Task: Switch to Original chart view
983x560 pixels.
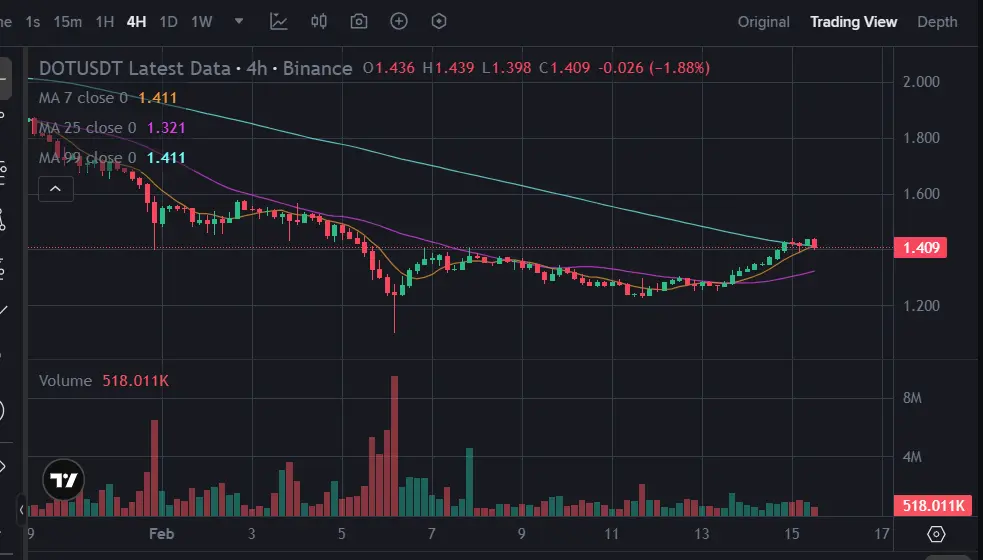Action: click(763, 22)
